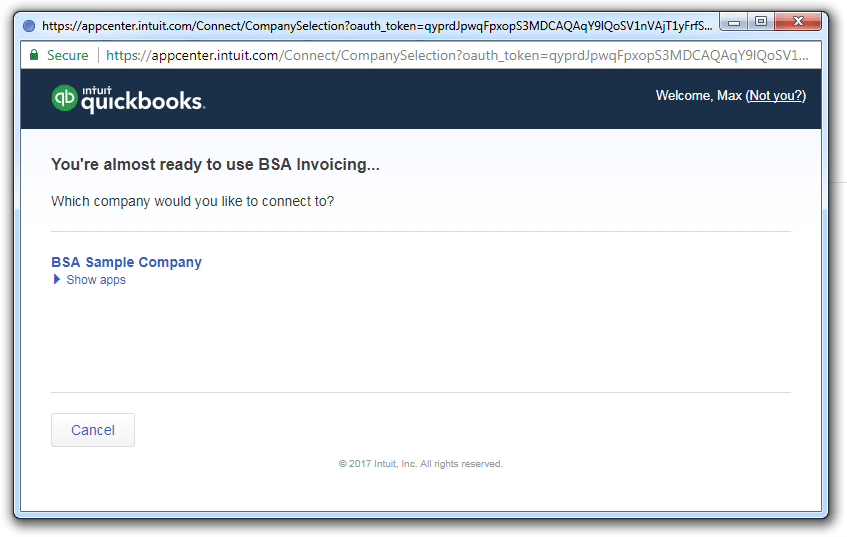Select BSA Sample Company
847x537 pixels.
click(126, 262)
